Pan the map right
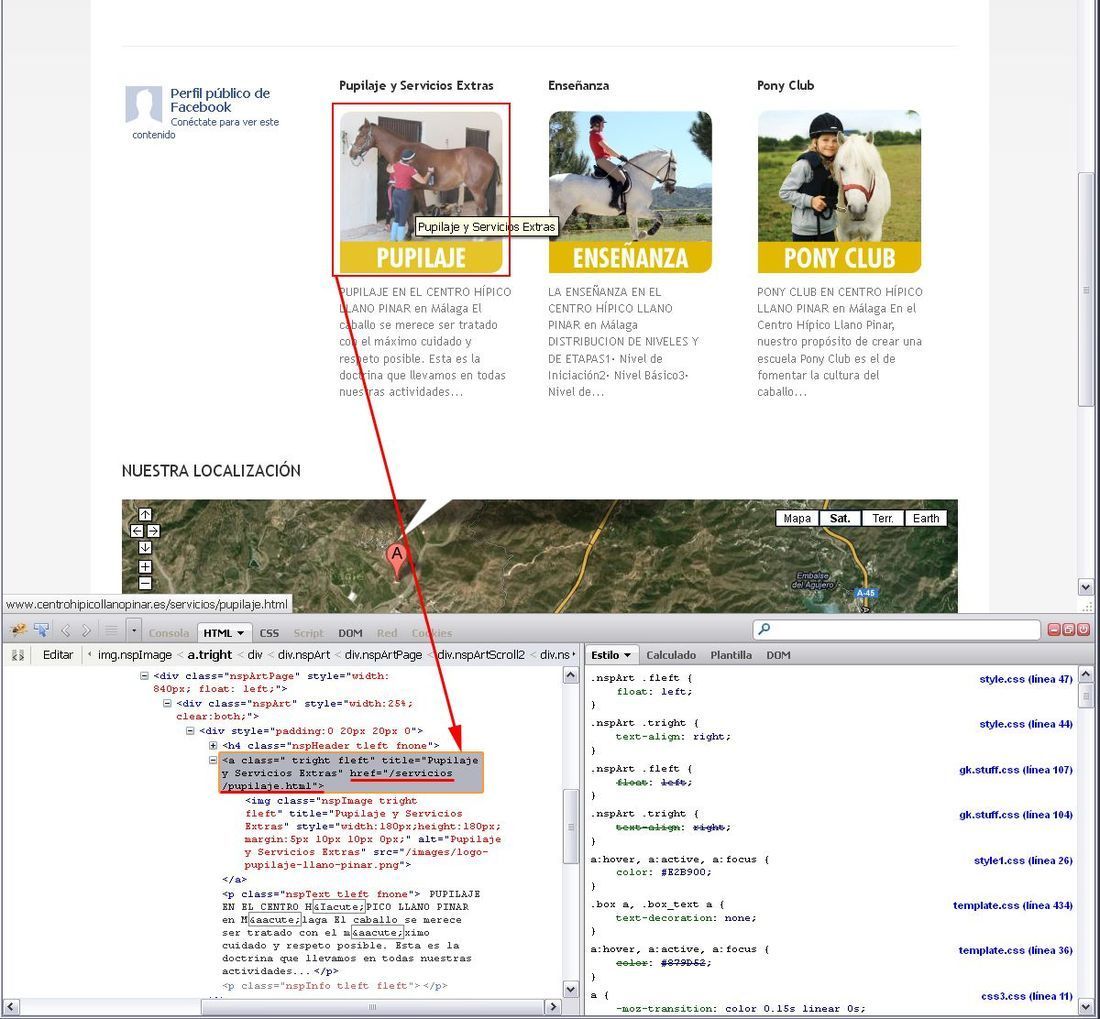Viewport: 1100px width, 1019px height. (x=153, y=531)
